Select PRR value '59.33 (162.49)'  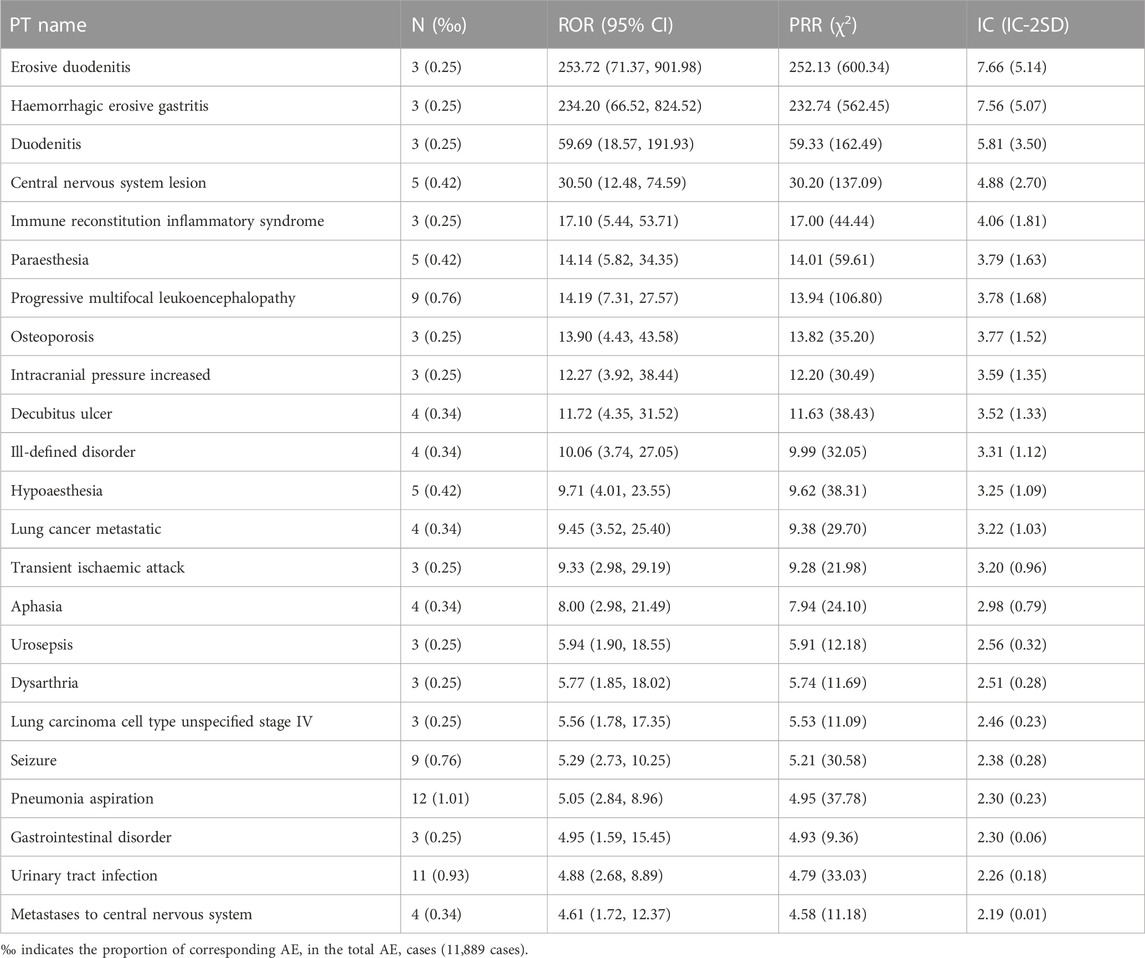pyautogui.click(x=835, y=144)
